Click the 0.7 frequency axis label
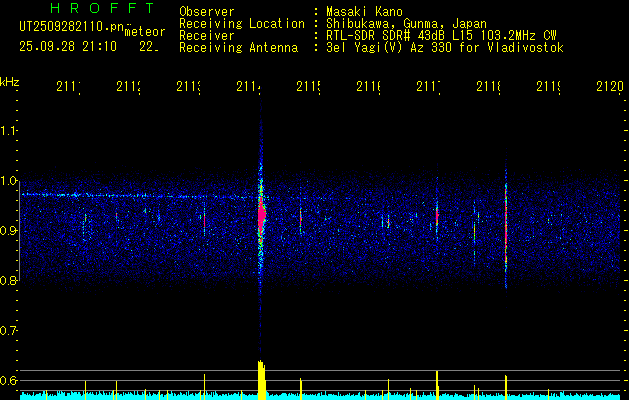 [9, 331]
